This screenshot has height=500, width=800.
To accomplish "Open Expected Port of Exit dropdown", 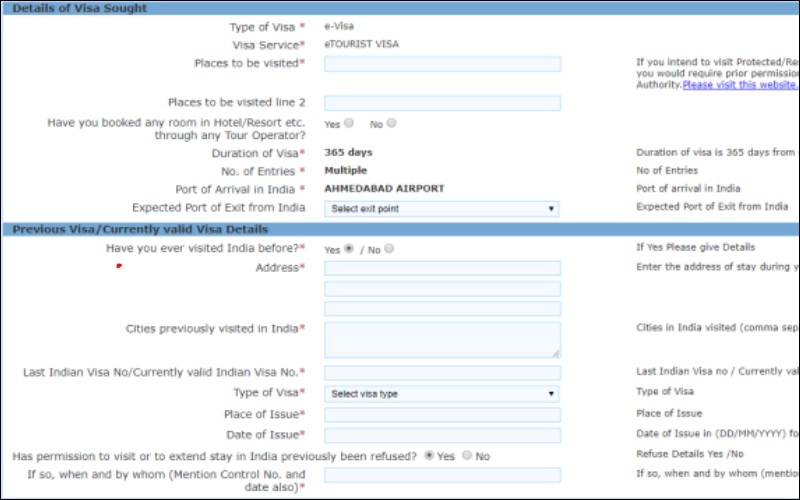I will click(x=442, y=208).
